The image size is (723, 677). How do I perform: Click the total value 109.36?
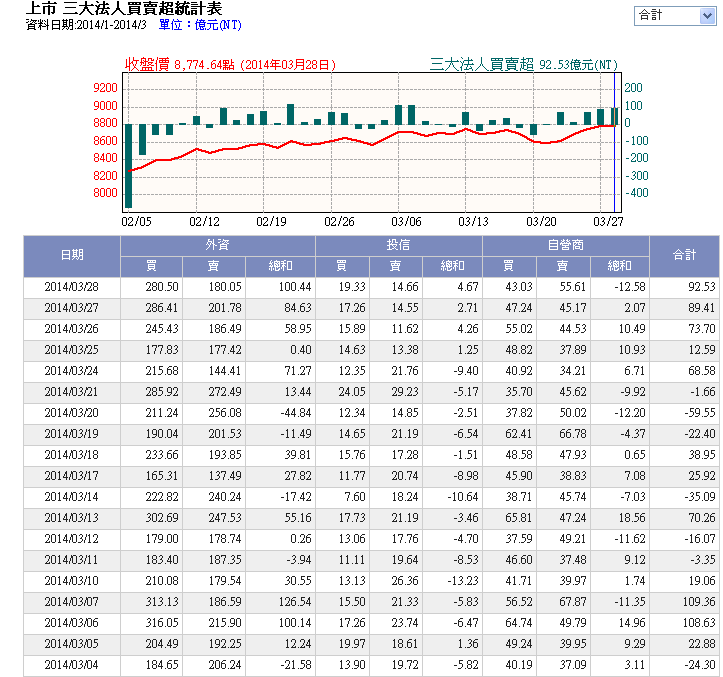tap(699, 602)
